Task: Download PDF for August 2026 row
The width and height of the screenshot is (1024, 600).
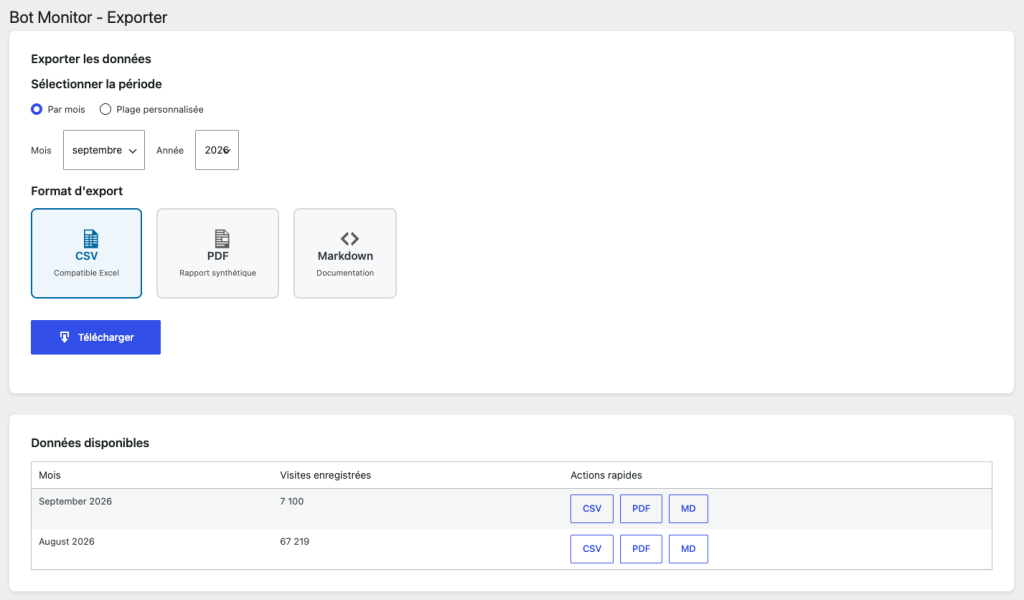Action: (641, 548)
